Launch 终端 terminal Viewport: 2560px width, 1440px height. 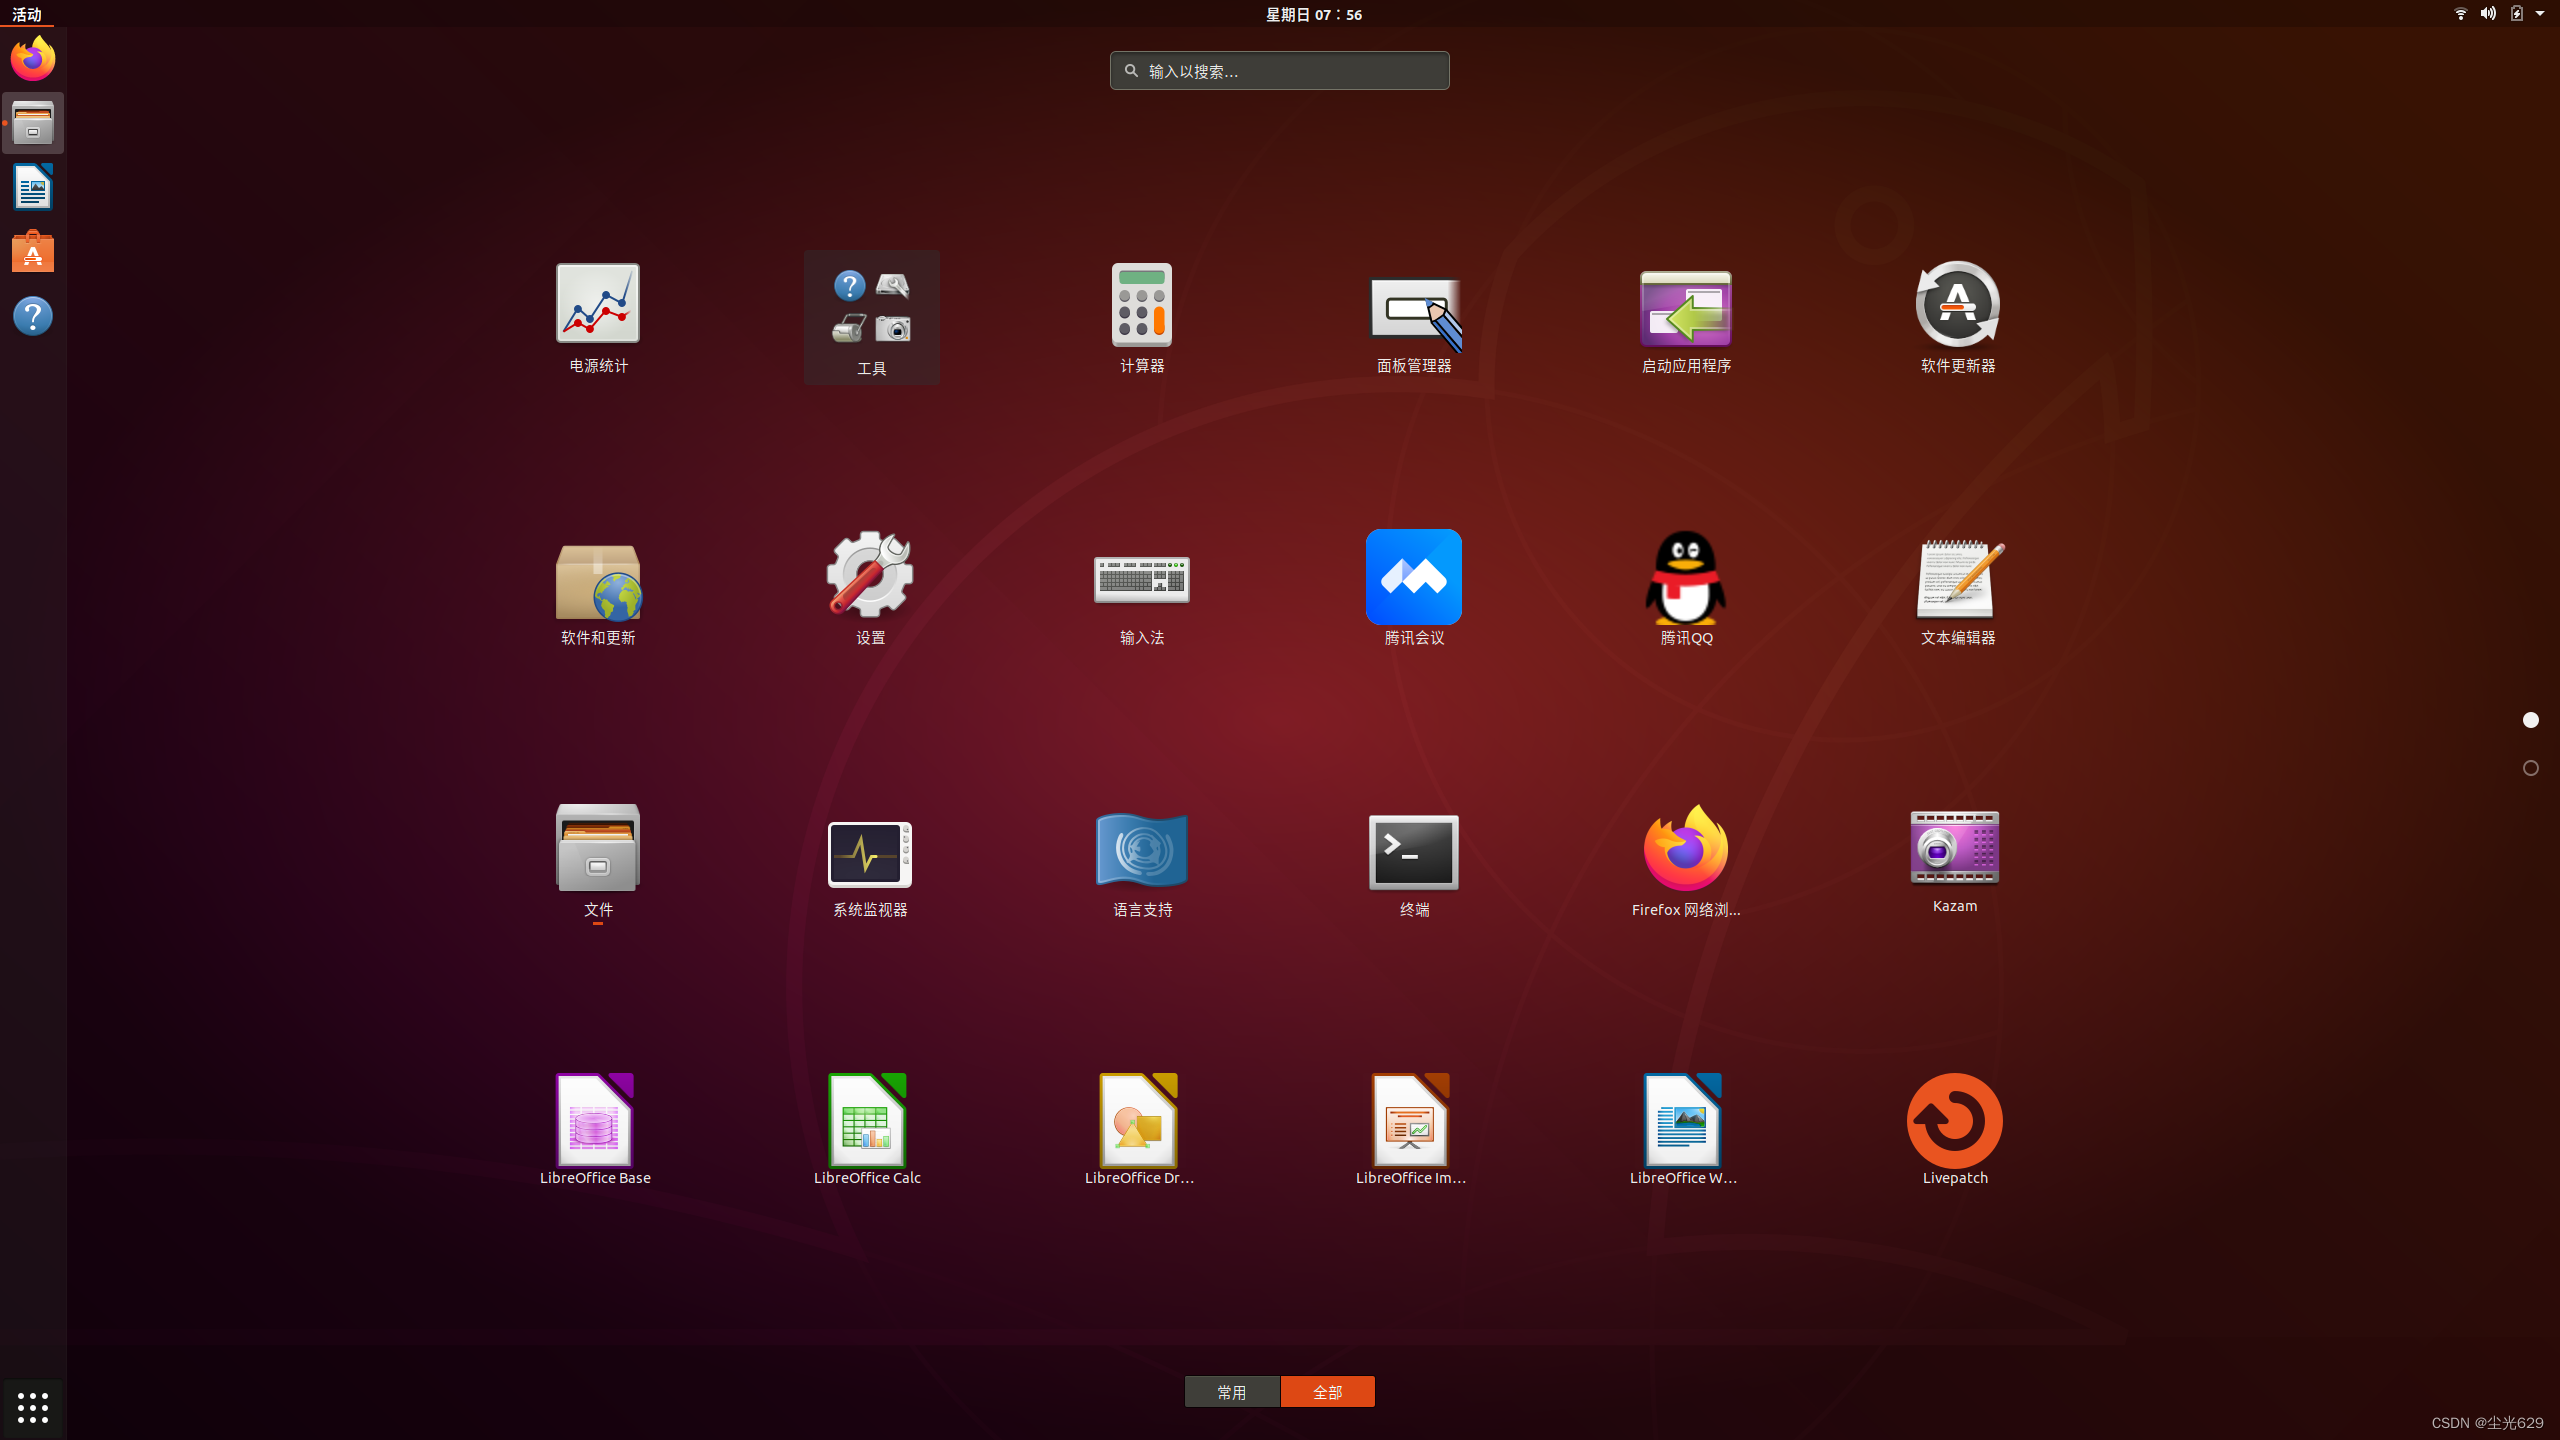pyautogui.click(x=1414, y=862)
